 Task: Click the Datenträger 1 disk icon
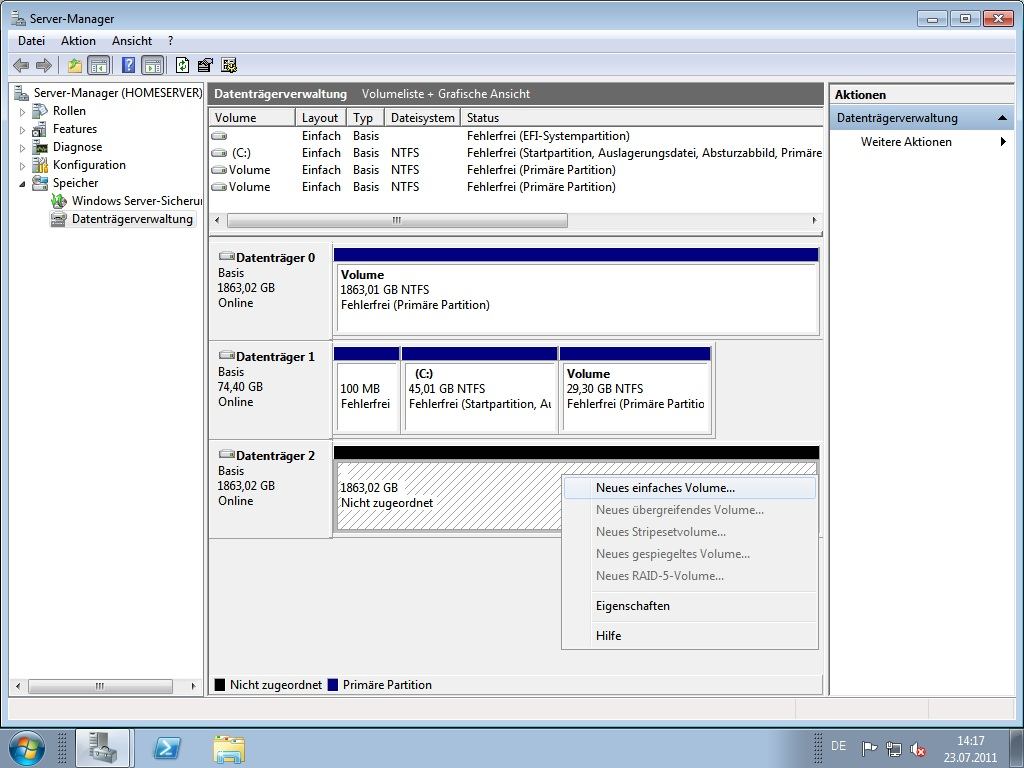226,355
